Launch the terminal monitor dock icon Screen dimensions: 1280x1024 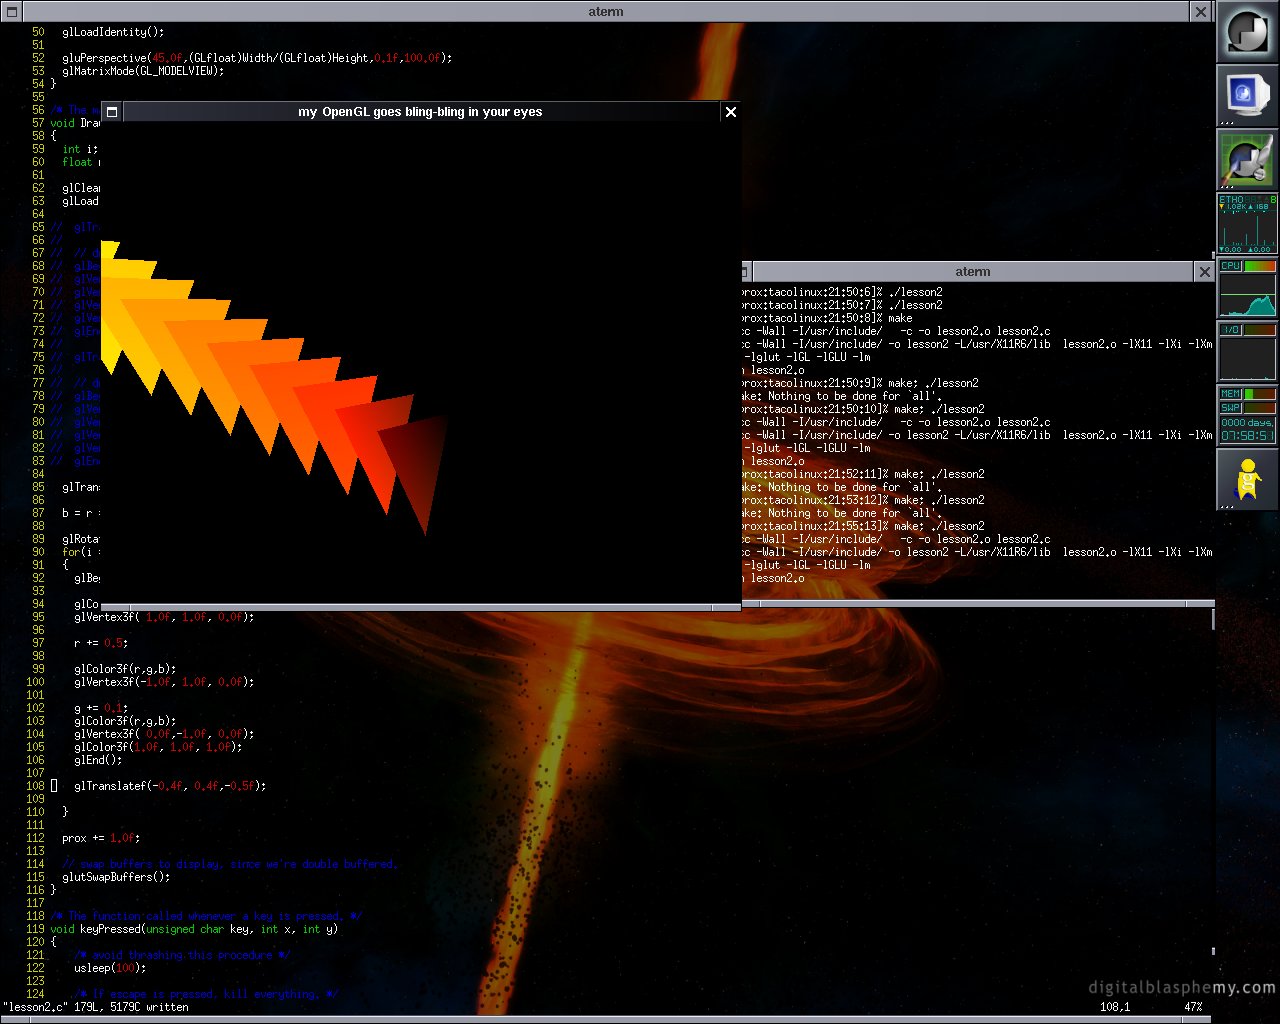pos(1247,96)
